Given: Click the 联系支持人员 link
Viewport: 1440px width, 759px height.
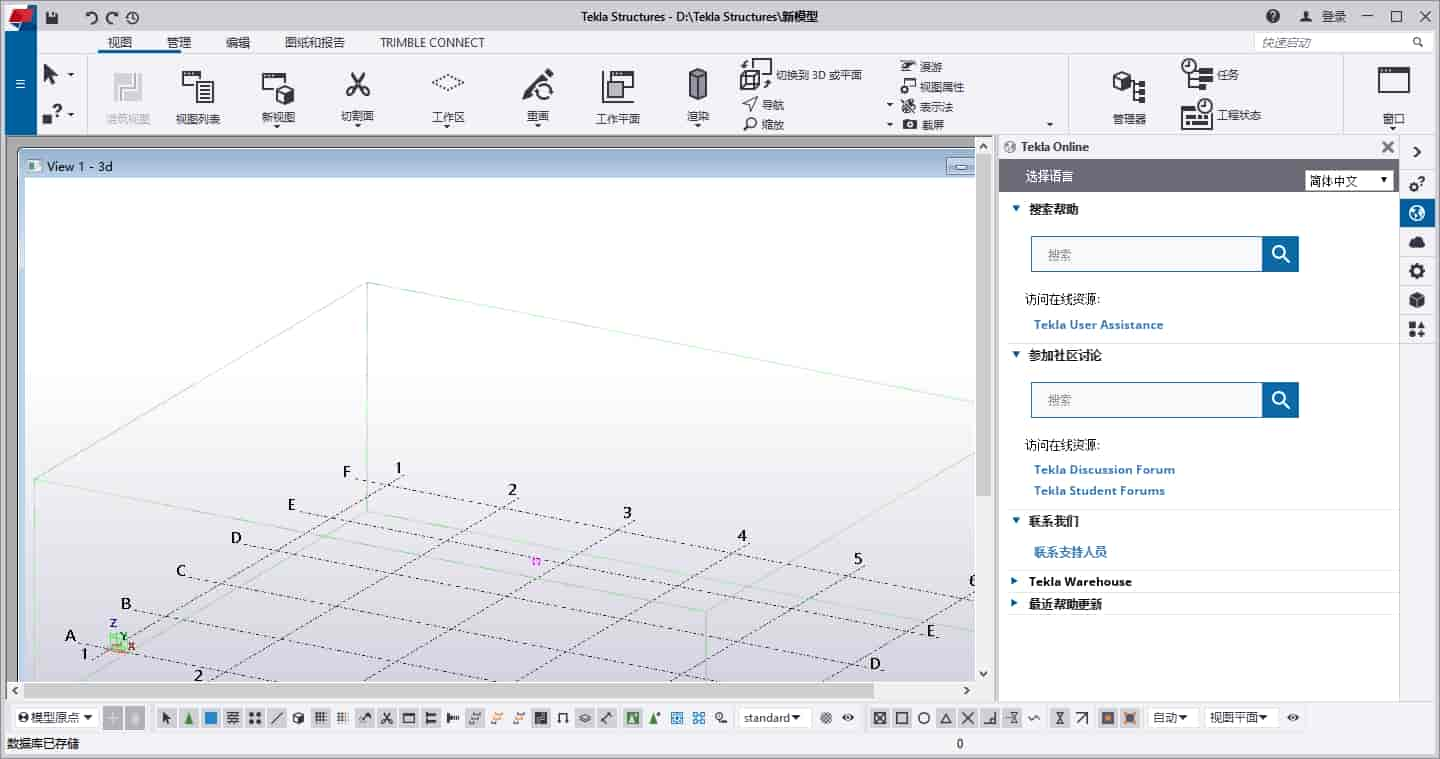Looking at the screenshot, I should [1070, 552].
